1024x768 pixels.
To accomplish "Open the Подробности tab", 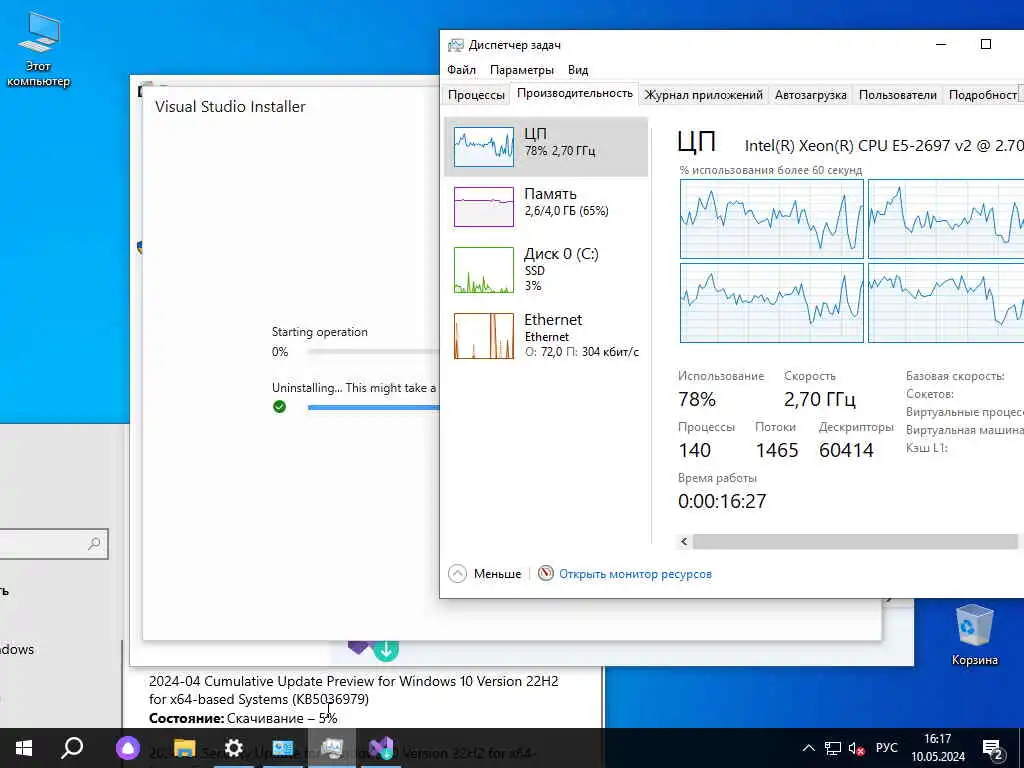I will pos(982,95).
